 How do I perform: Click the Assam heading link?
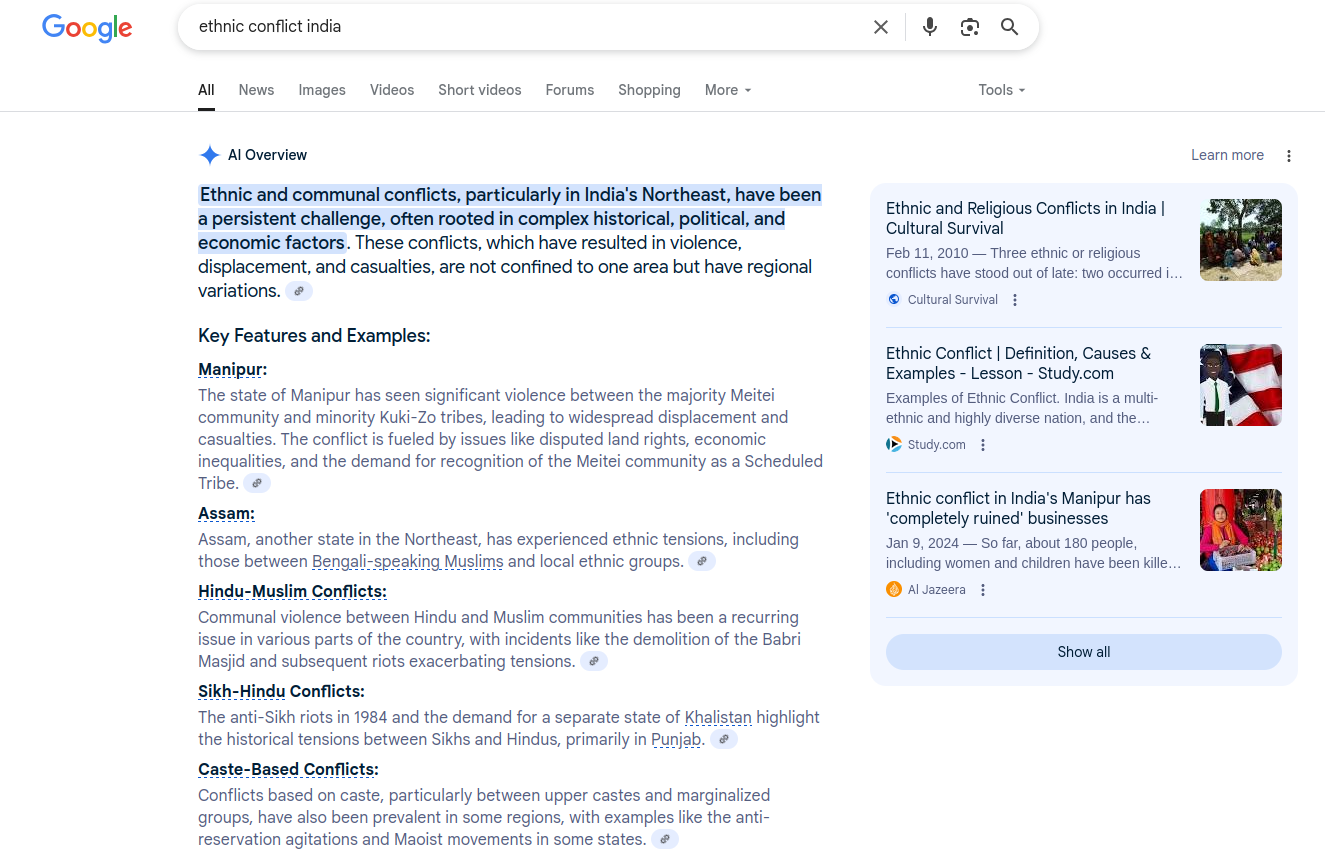226,514
